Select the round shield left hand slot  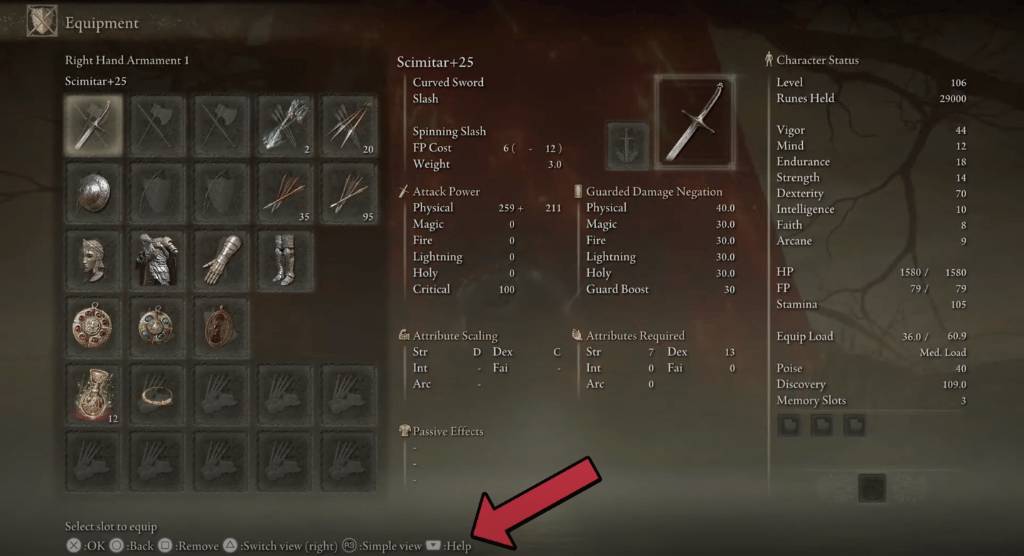coord(93,193)
